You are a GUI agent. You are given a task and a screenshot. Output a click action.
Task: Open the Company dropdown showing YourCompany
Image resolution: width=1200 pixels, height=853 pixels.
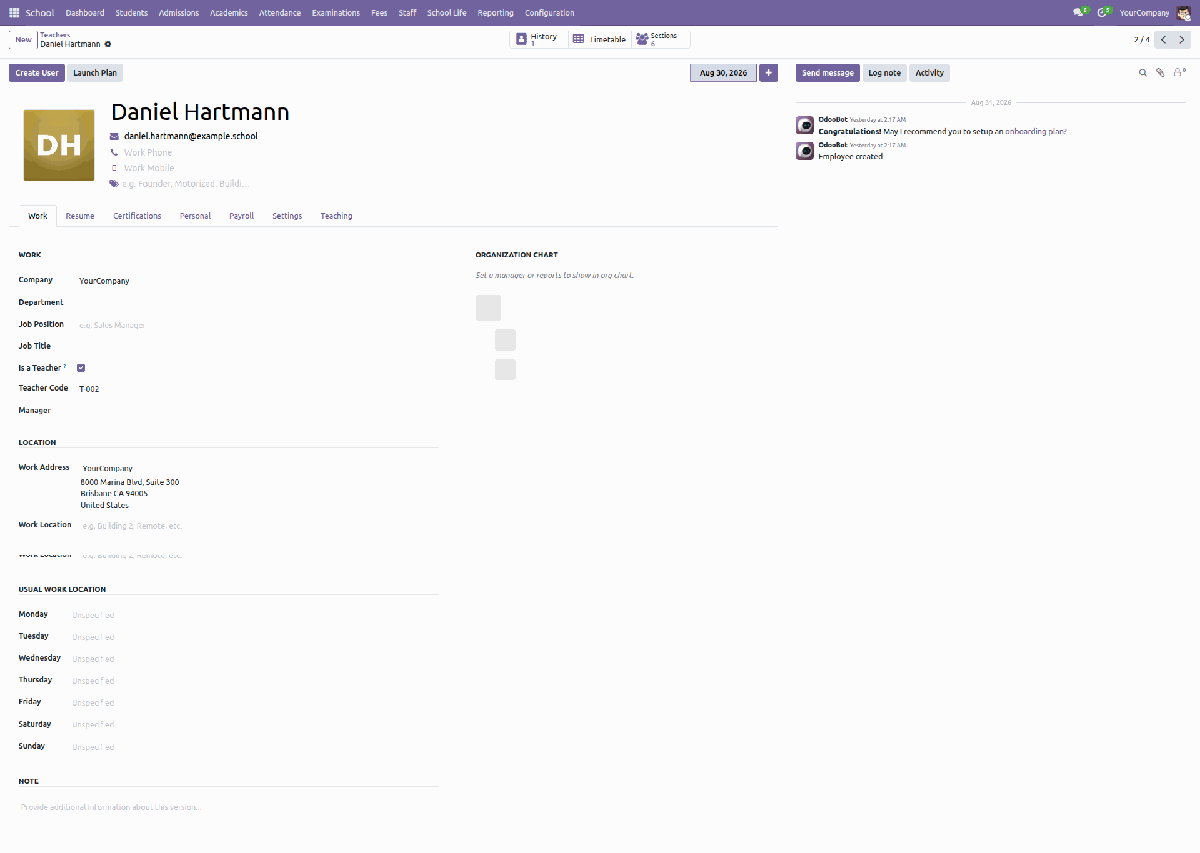pyautogui.click(x=258, y=281)
